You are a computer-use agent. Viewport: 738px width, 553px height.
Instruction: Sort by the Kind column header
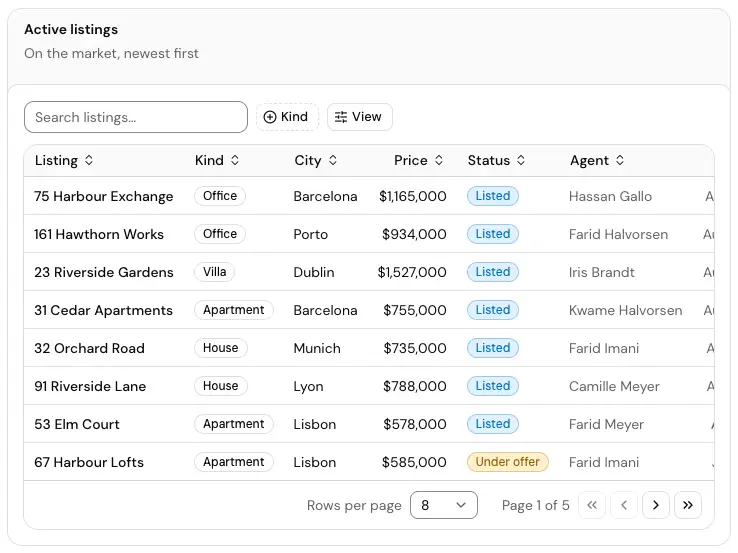pyautogui.click(x=217, y=160)
